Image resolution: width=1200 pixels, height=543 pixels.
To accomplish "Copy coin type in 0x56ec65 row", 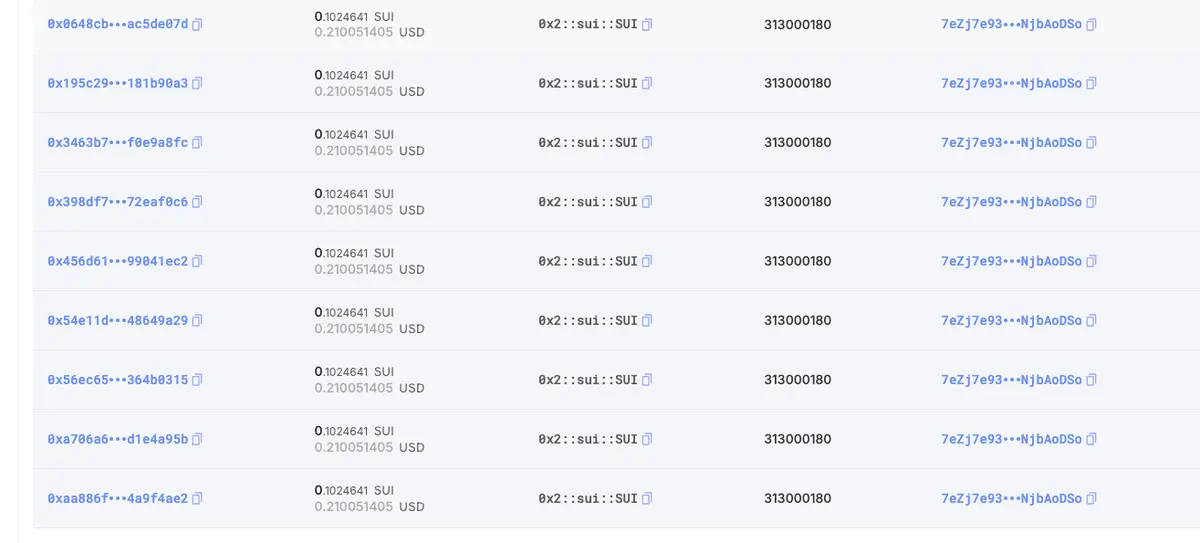I will pyautogui.click(x=647, y=380).
